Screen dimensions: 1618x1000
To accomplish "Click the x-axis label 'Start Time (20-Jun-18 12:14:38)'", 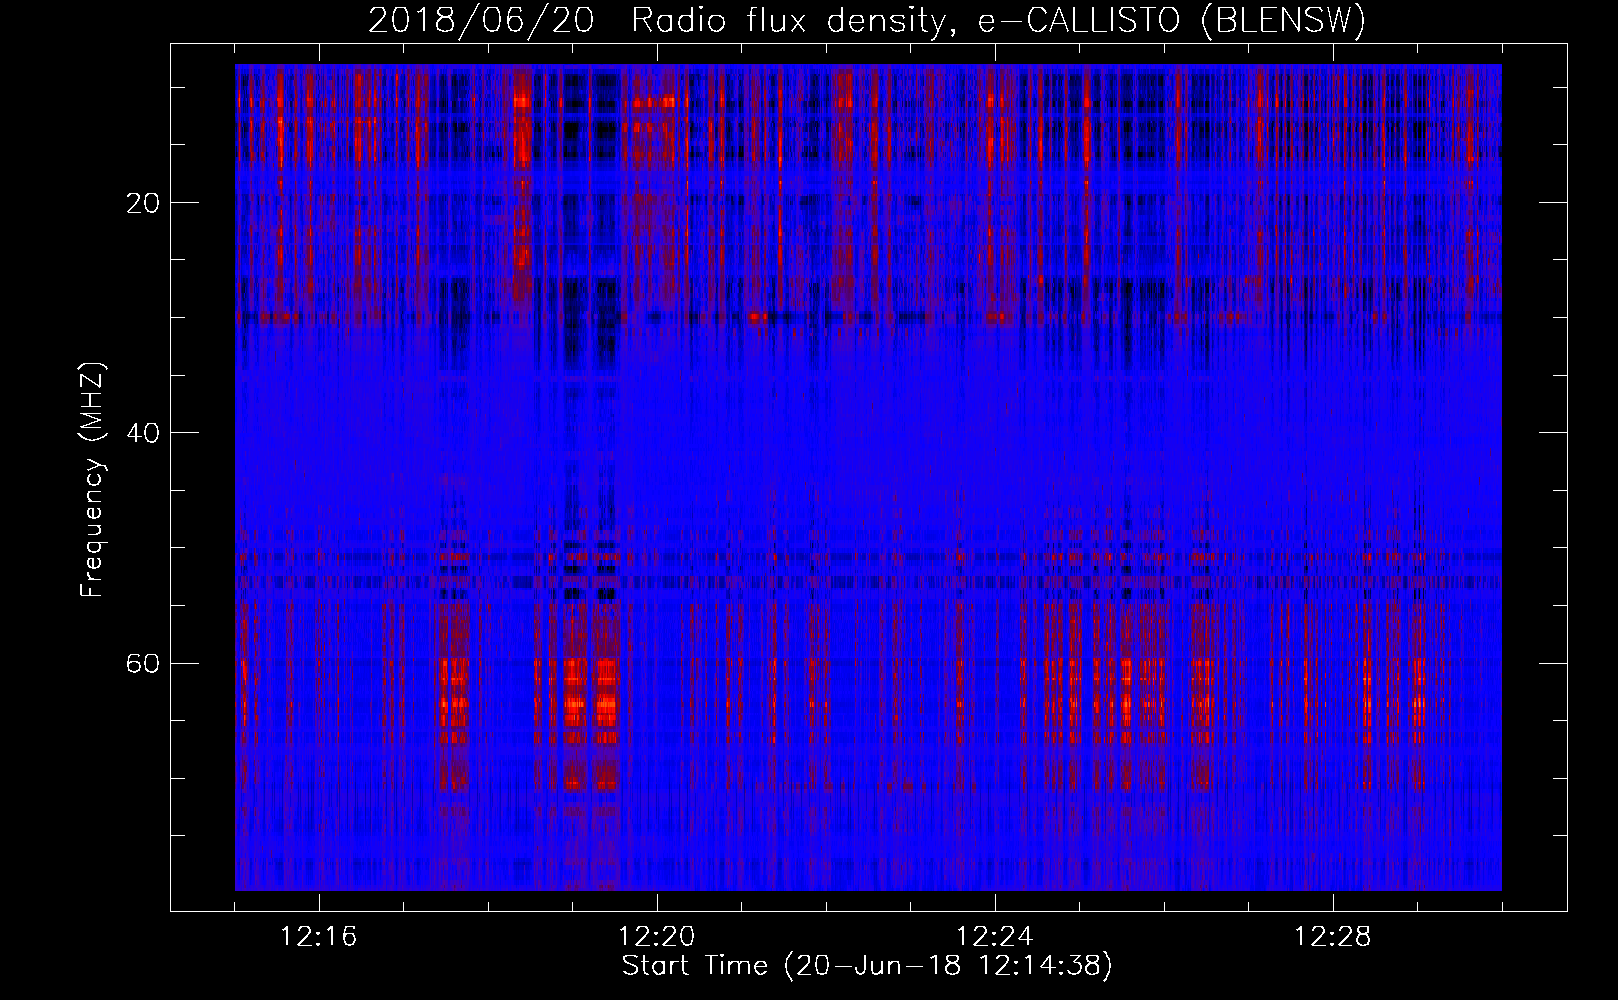I will pyautogui.click(x=867, y=966).
